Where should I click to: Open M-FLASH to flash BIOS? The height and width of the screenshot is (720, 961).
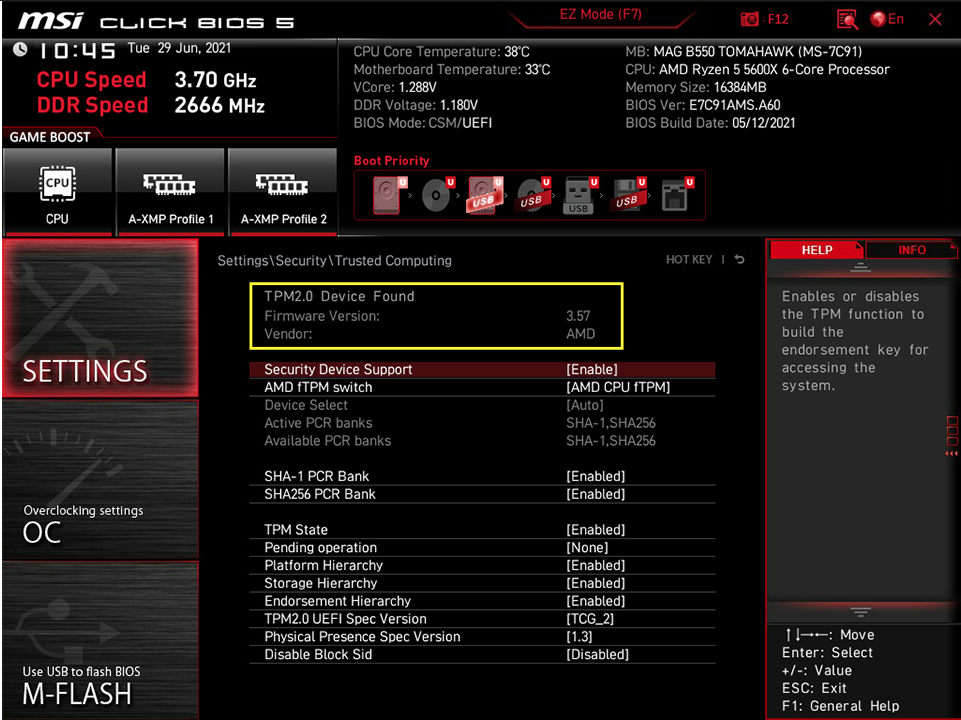(x=101, y=640)
